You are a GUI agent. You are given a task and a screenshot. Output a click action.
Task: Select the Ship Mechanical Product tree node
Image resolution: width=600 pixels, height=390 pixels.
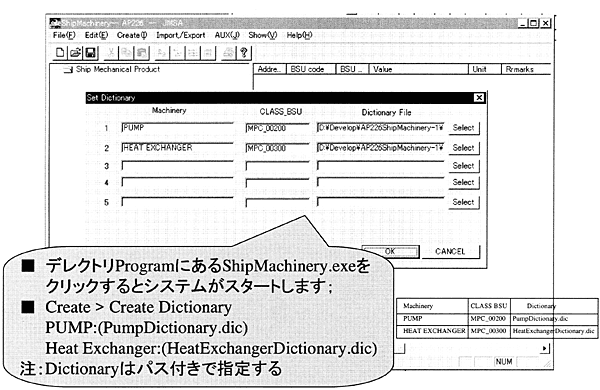pos(118,69)
